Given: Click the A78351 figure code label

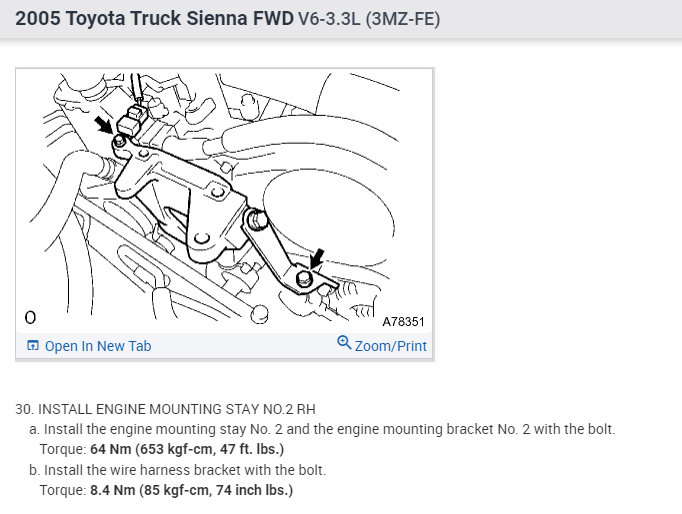Looking at the screenshot, I should coord(403,322).
